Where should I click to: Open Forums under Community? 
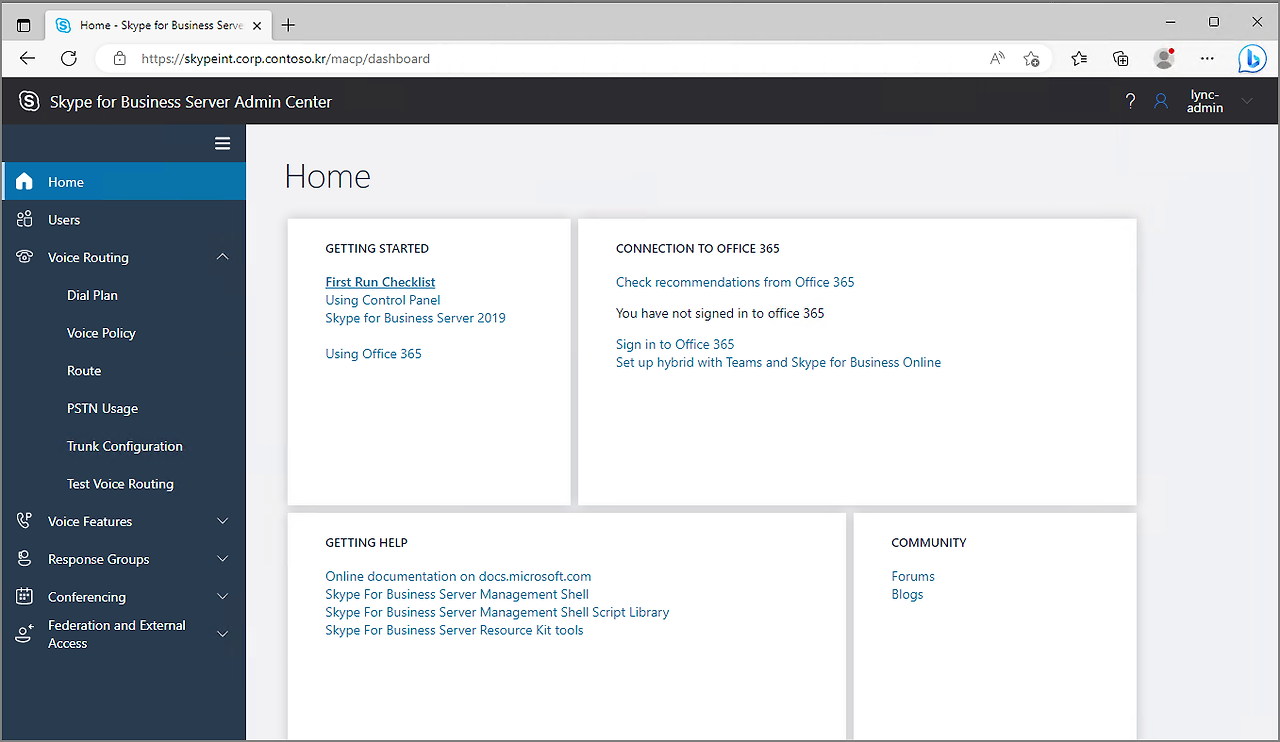[x=912, y=575]
